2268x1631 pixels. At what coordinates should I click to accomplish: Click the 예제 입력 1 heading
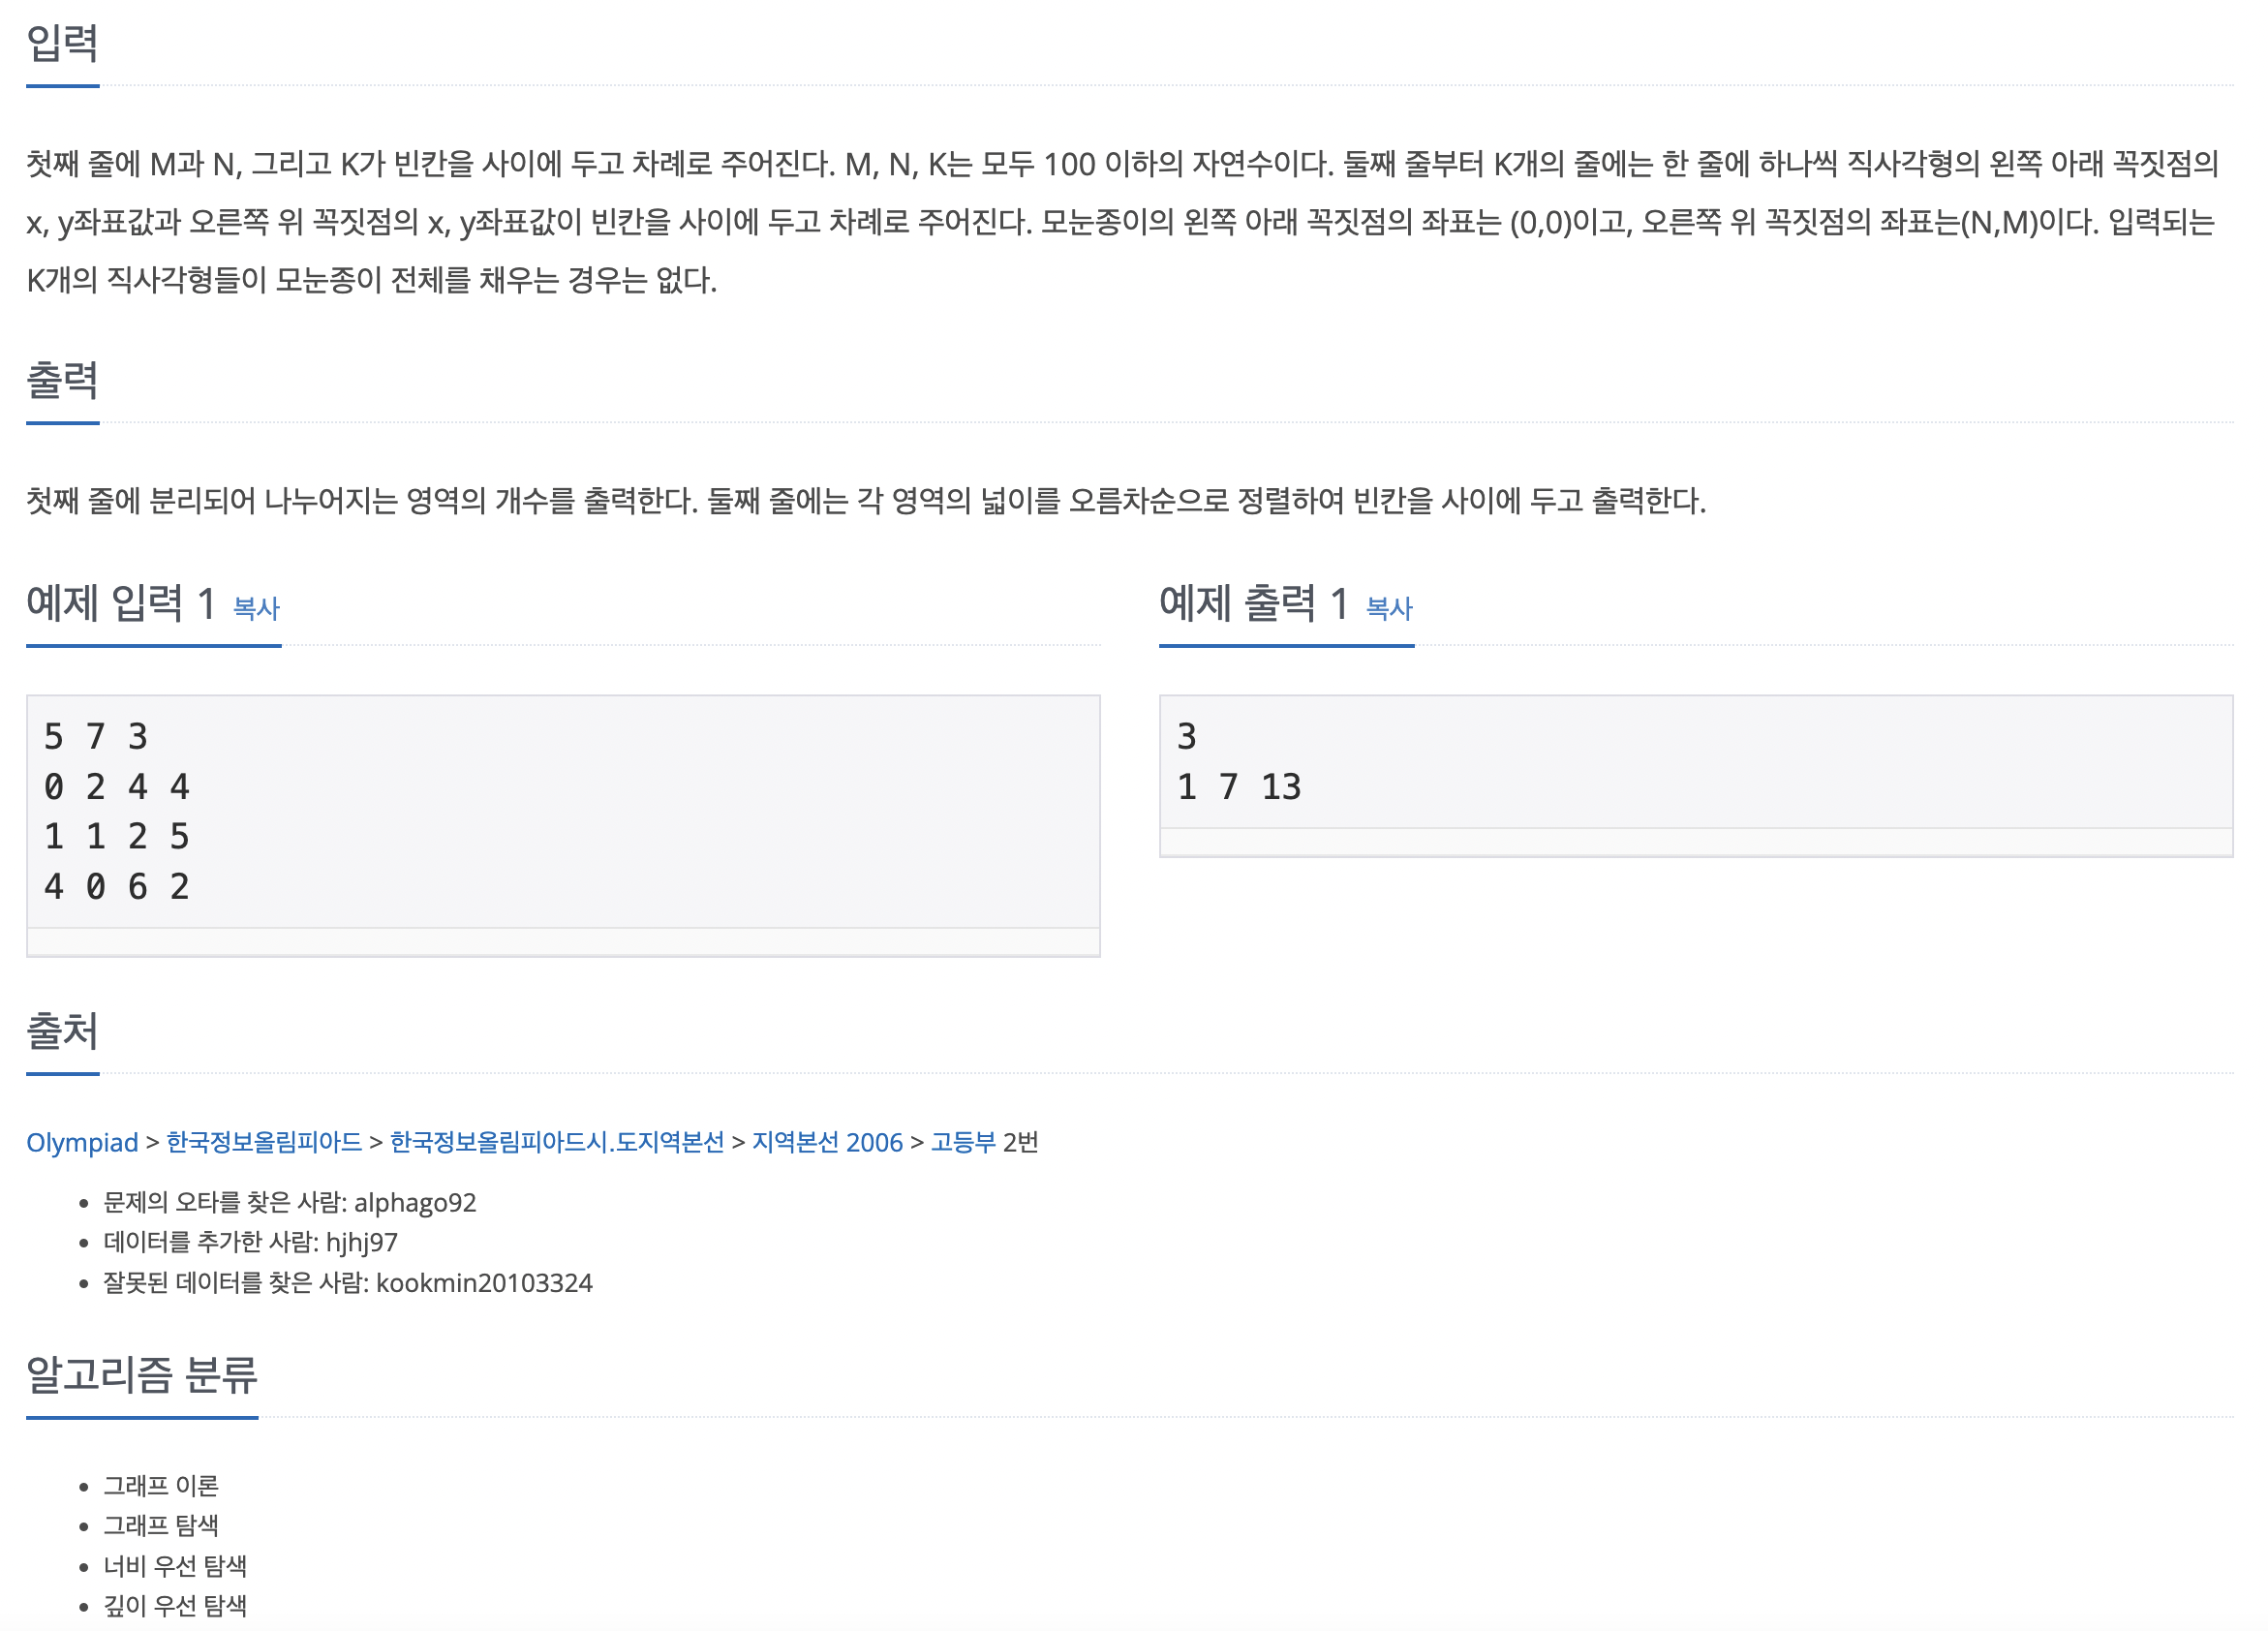point(121,604)
